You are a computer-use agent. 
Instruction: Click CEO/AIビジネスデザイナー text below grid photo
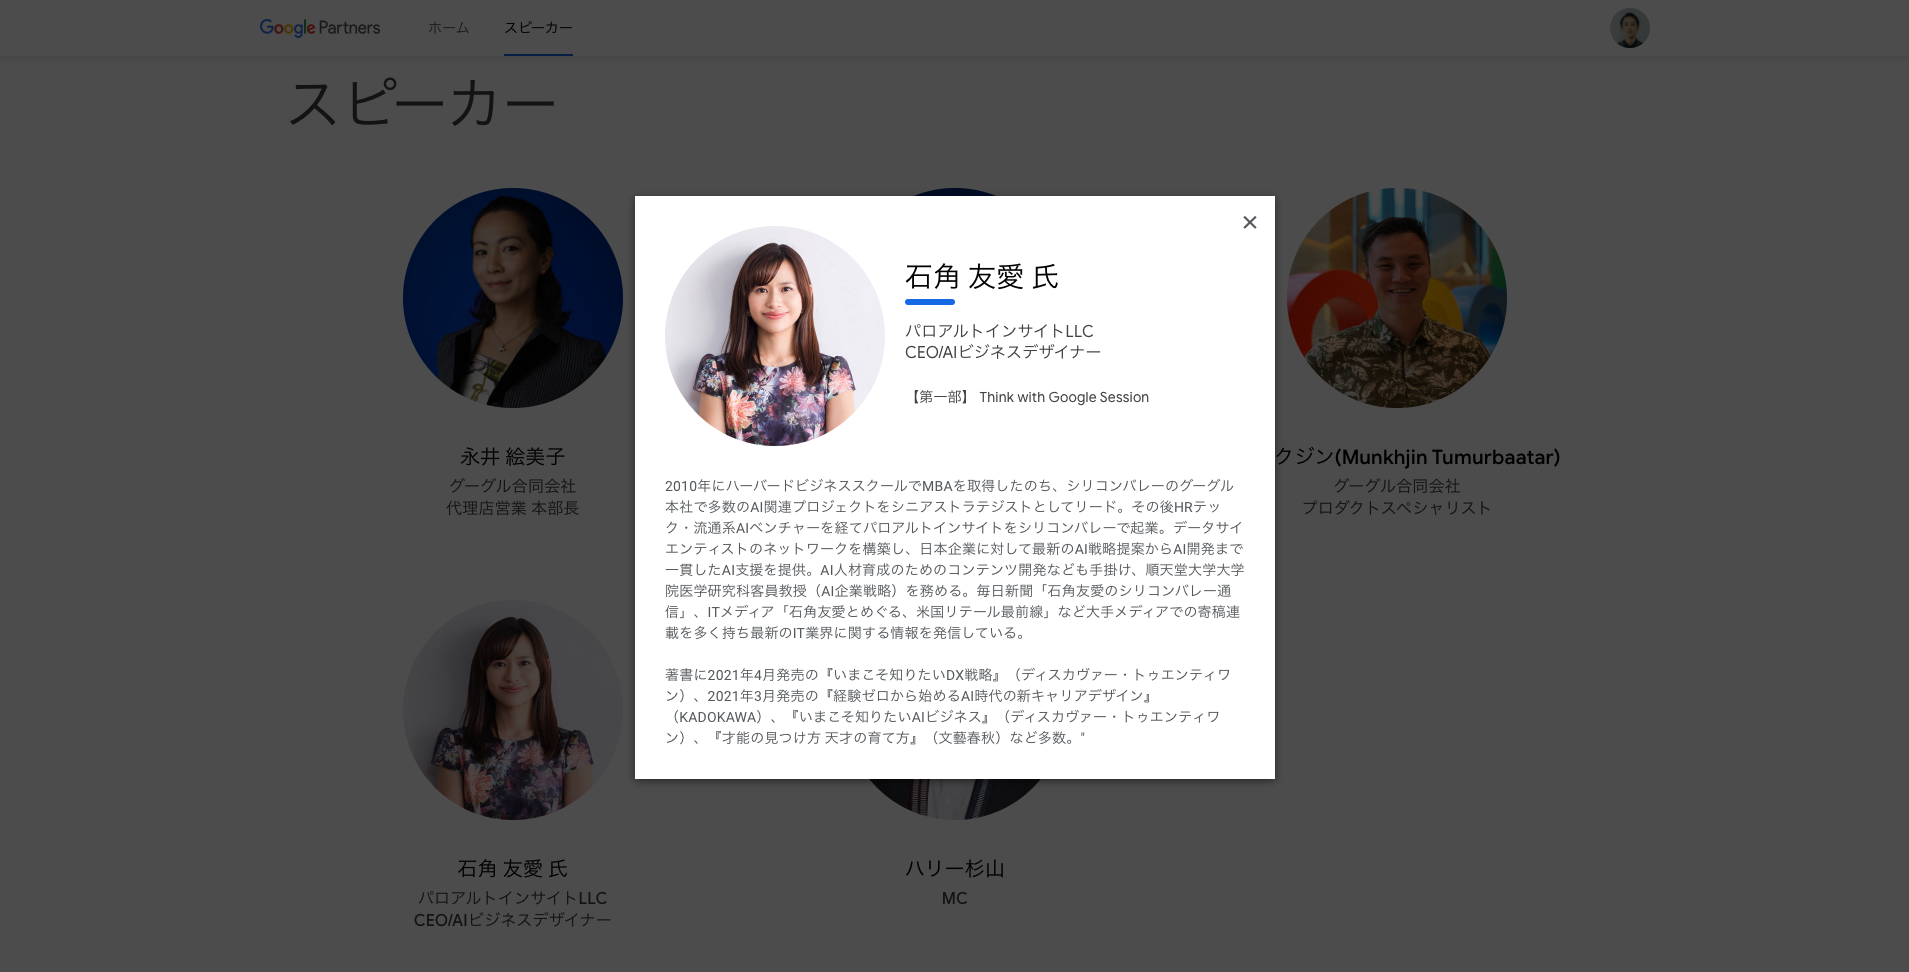coord(513,920)
